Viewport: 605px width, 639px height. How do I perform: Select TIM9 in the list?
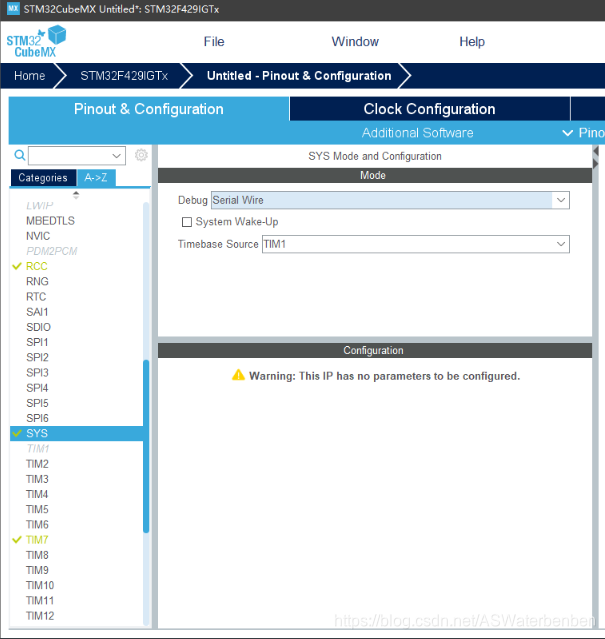tap(37, 570)
